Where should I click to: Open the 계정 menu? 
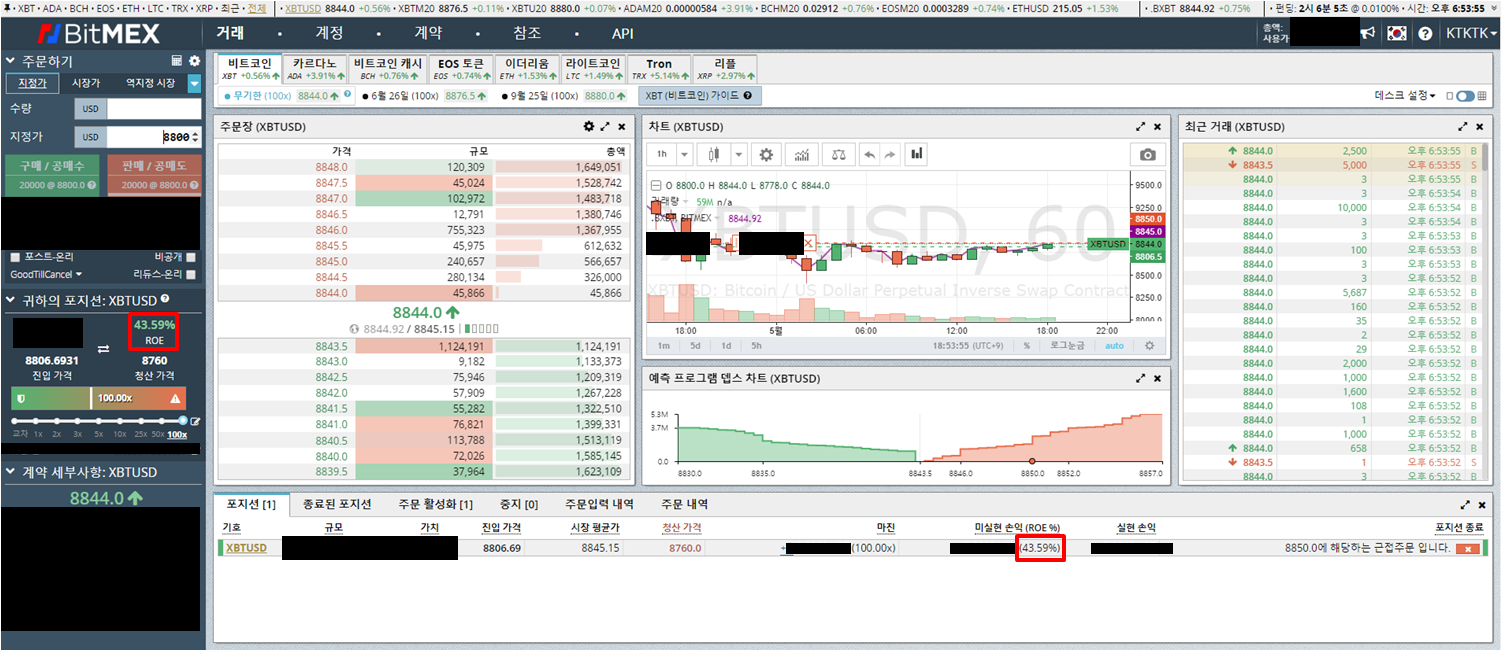click(329, 33)
